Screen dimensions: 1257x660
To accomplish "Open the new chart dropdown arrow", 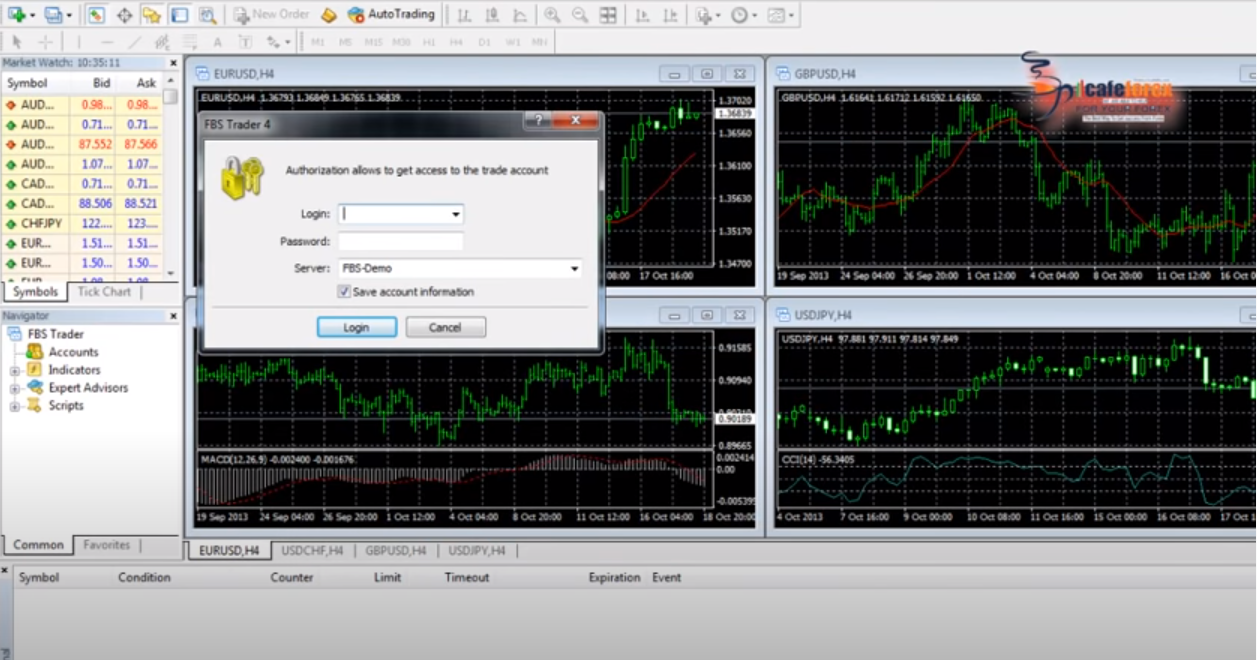I will click(x=33, y=15).
